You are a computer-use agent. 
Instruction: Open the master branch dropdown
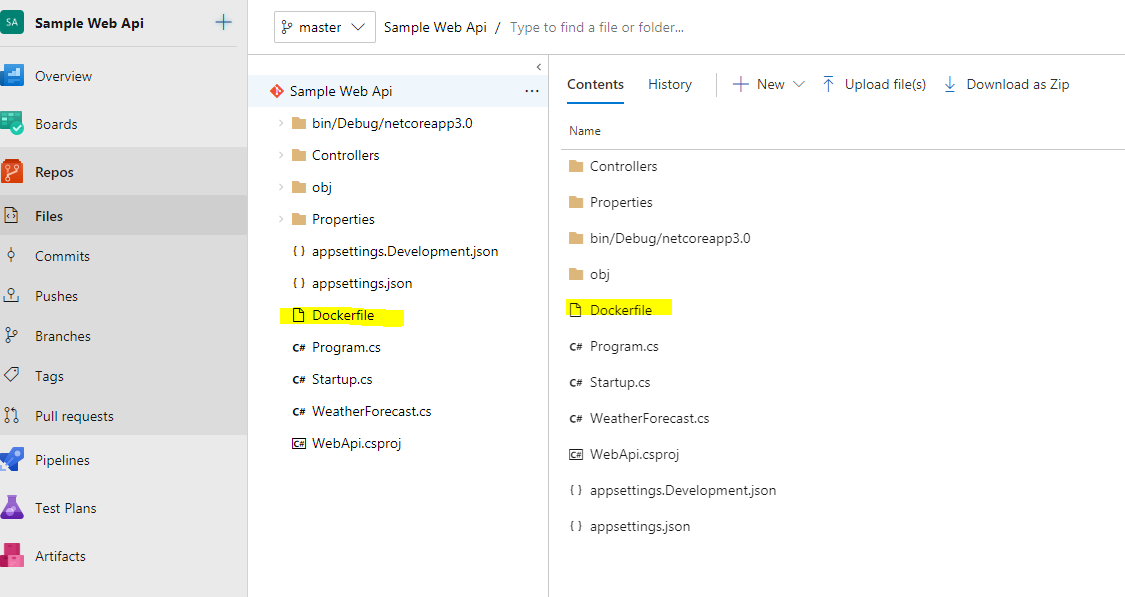pyautogui.click(x=324, y=27)
